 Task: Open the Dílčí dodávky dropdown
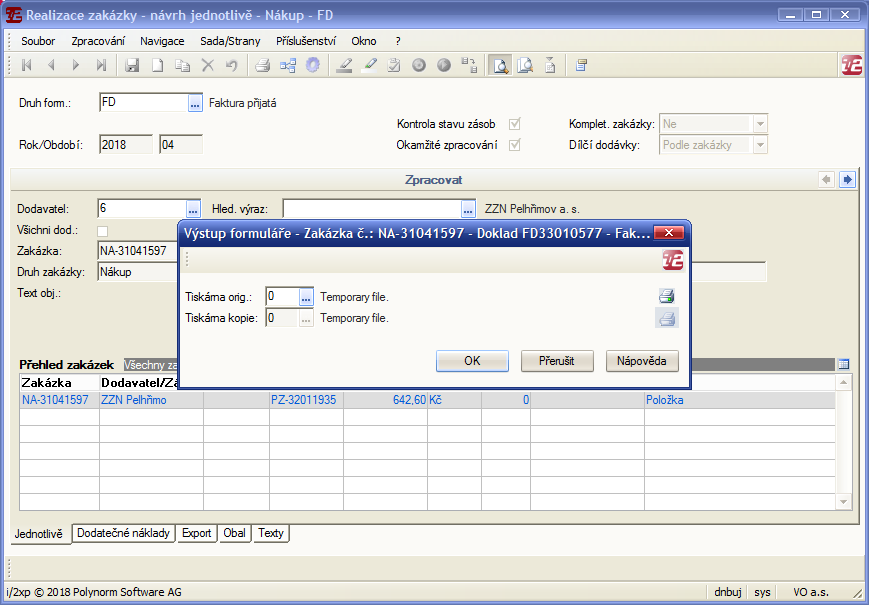pyautogui.click(x=760, y=145)
